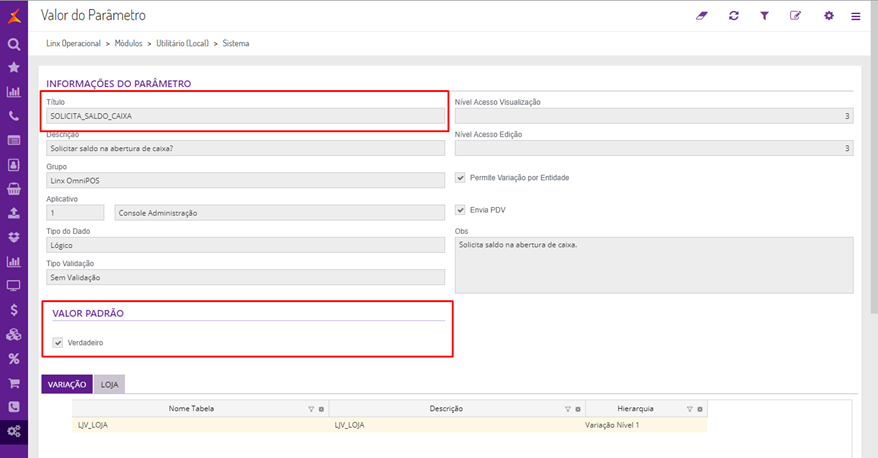
Task: Open filter dropdown on Hierarquia column
Action: click(690, 409)
